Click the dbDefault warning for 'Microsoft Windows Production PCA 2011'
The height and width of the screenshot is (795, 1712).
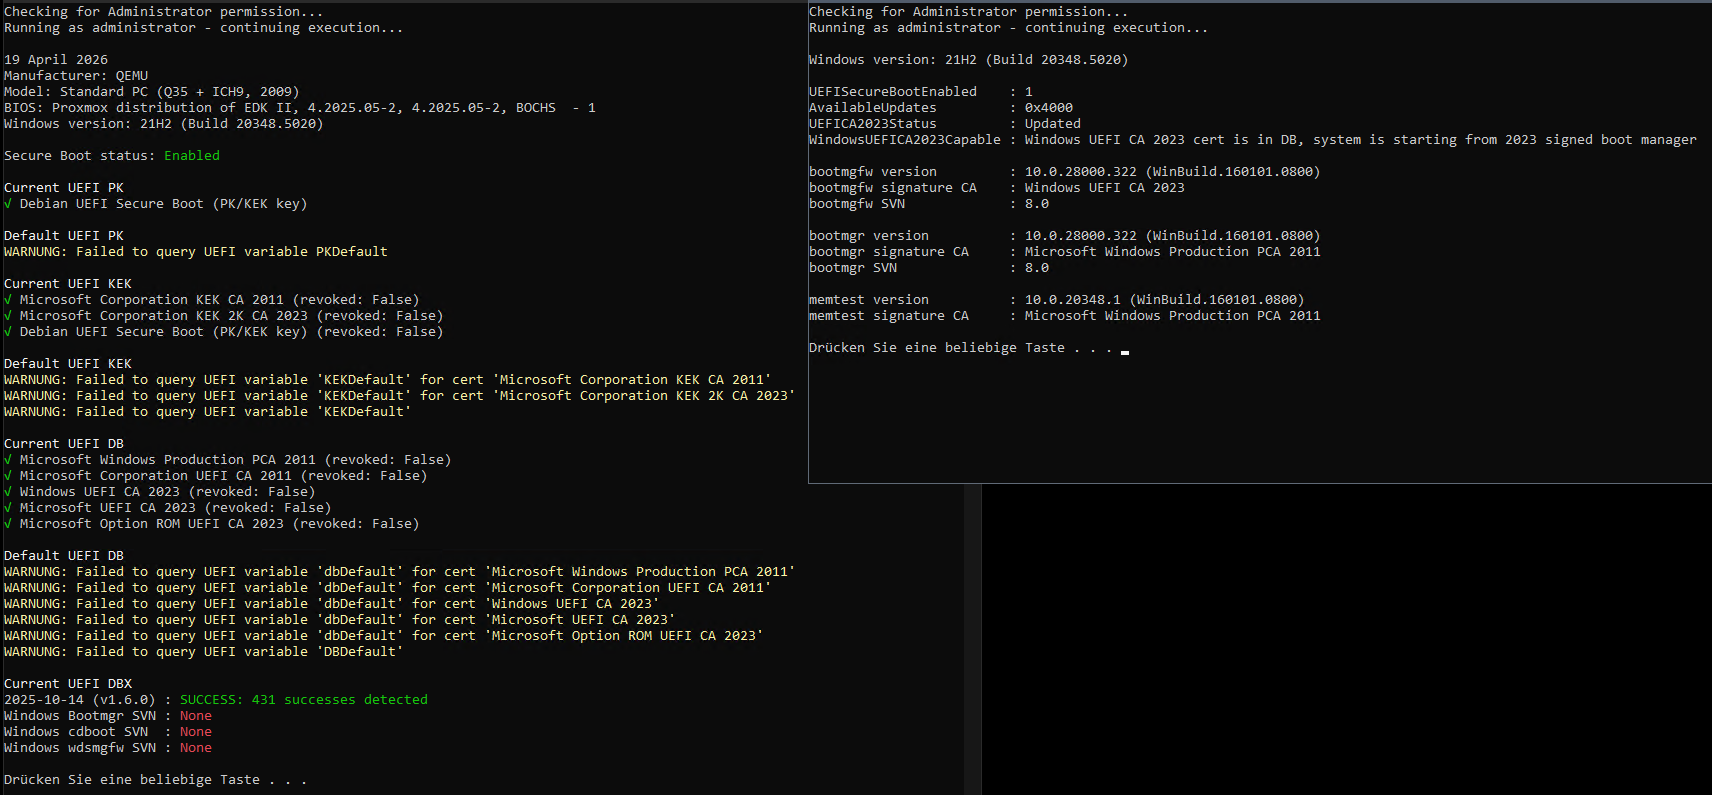click(x=400, y=572)
